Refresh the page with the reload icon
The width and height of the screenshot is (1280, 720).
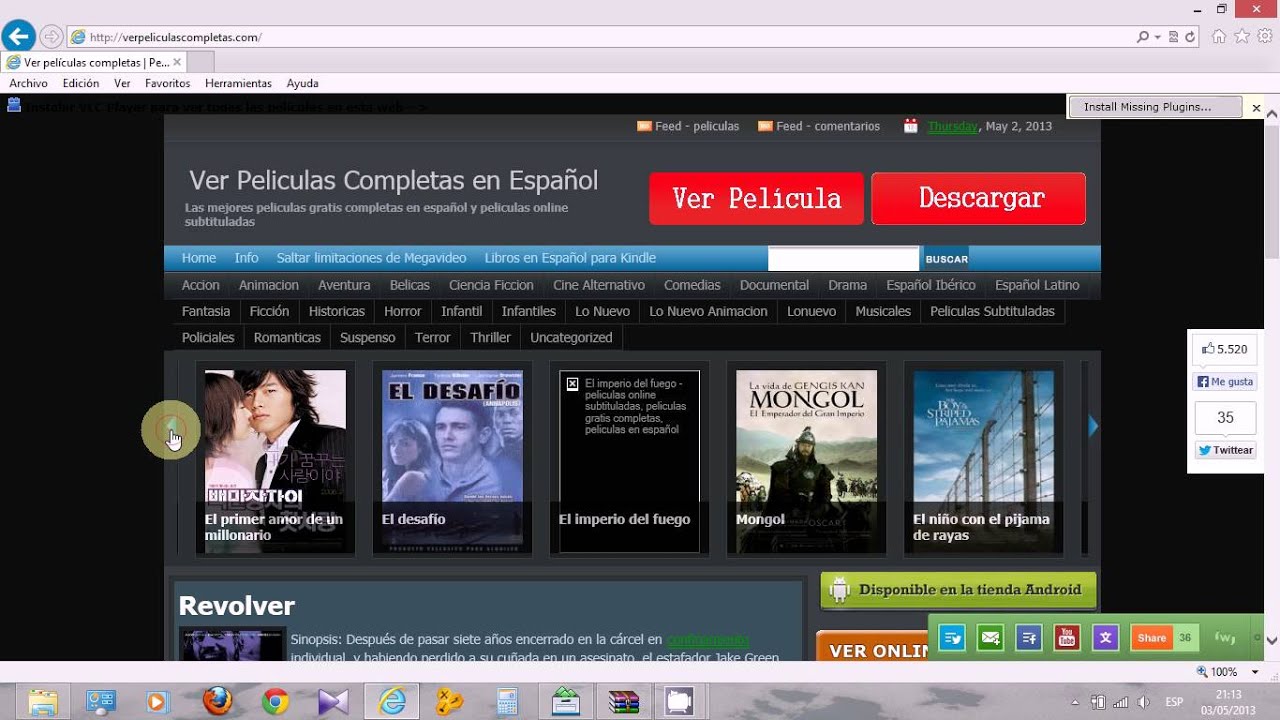1190,37
